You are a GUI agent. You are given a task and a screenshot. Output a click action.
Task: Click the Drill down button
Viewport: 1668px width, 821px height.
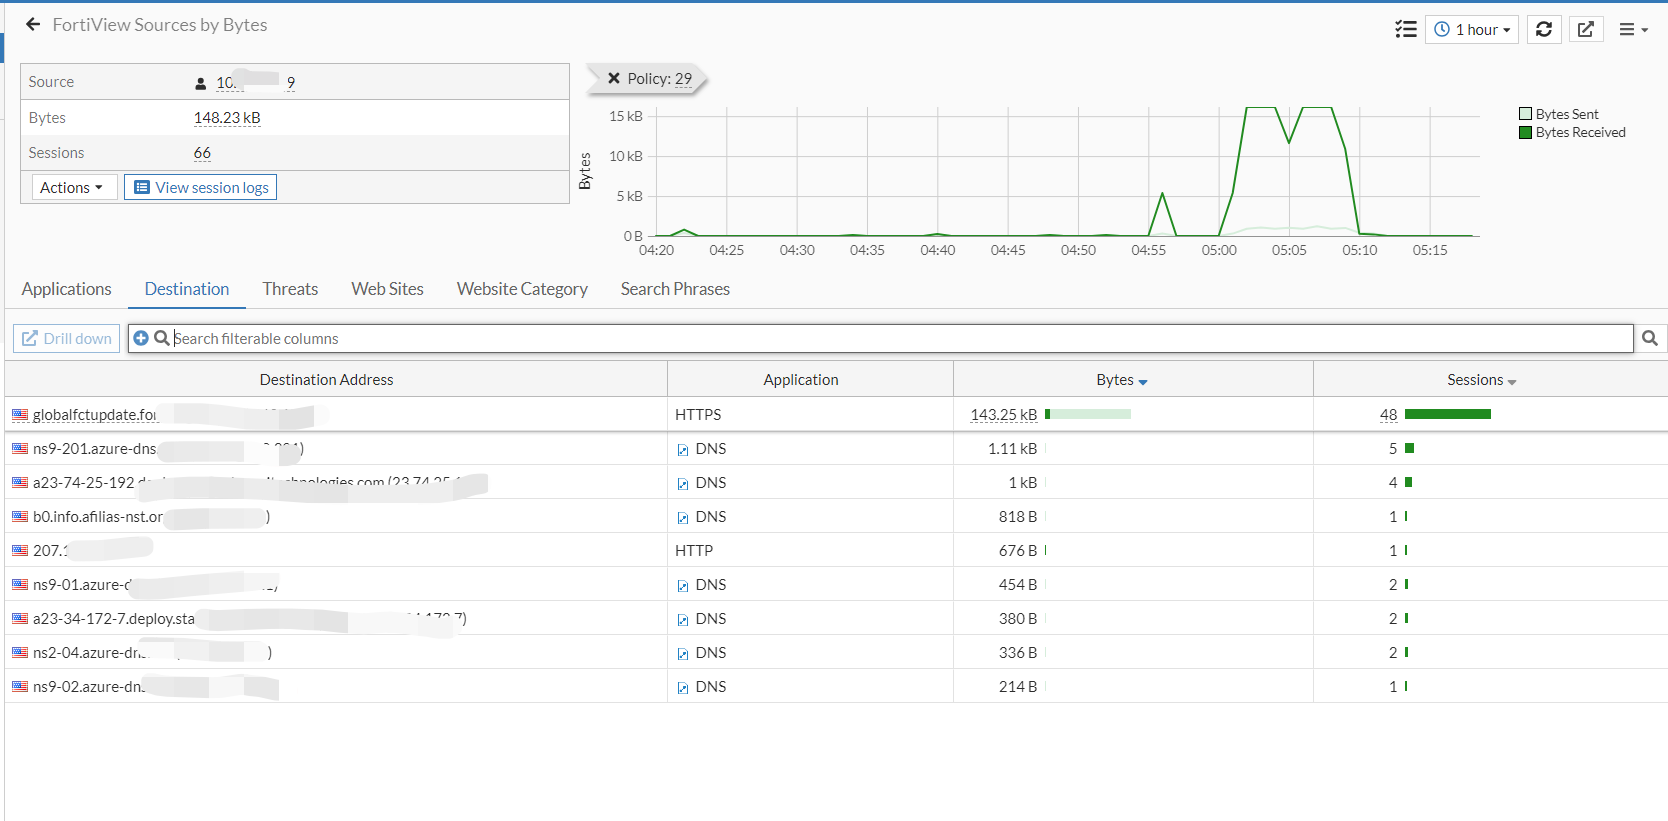66,338
